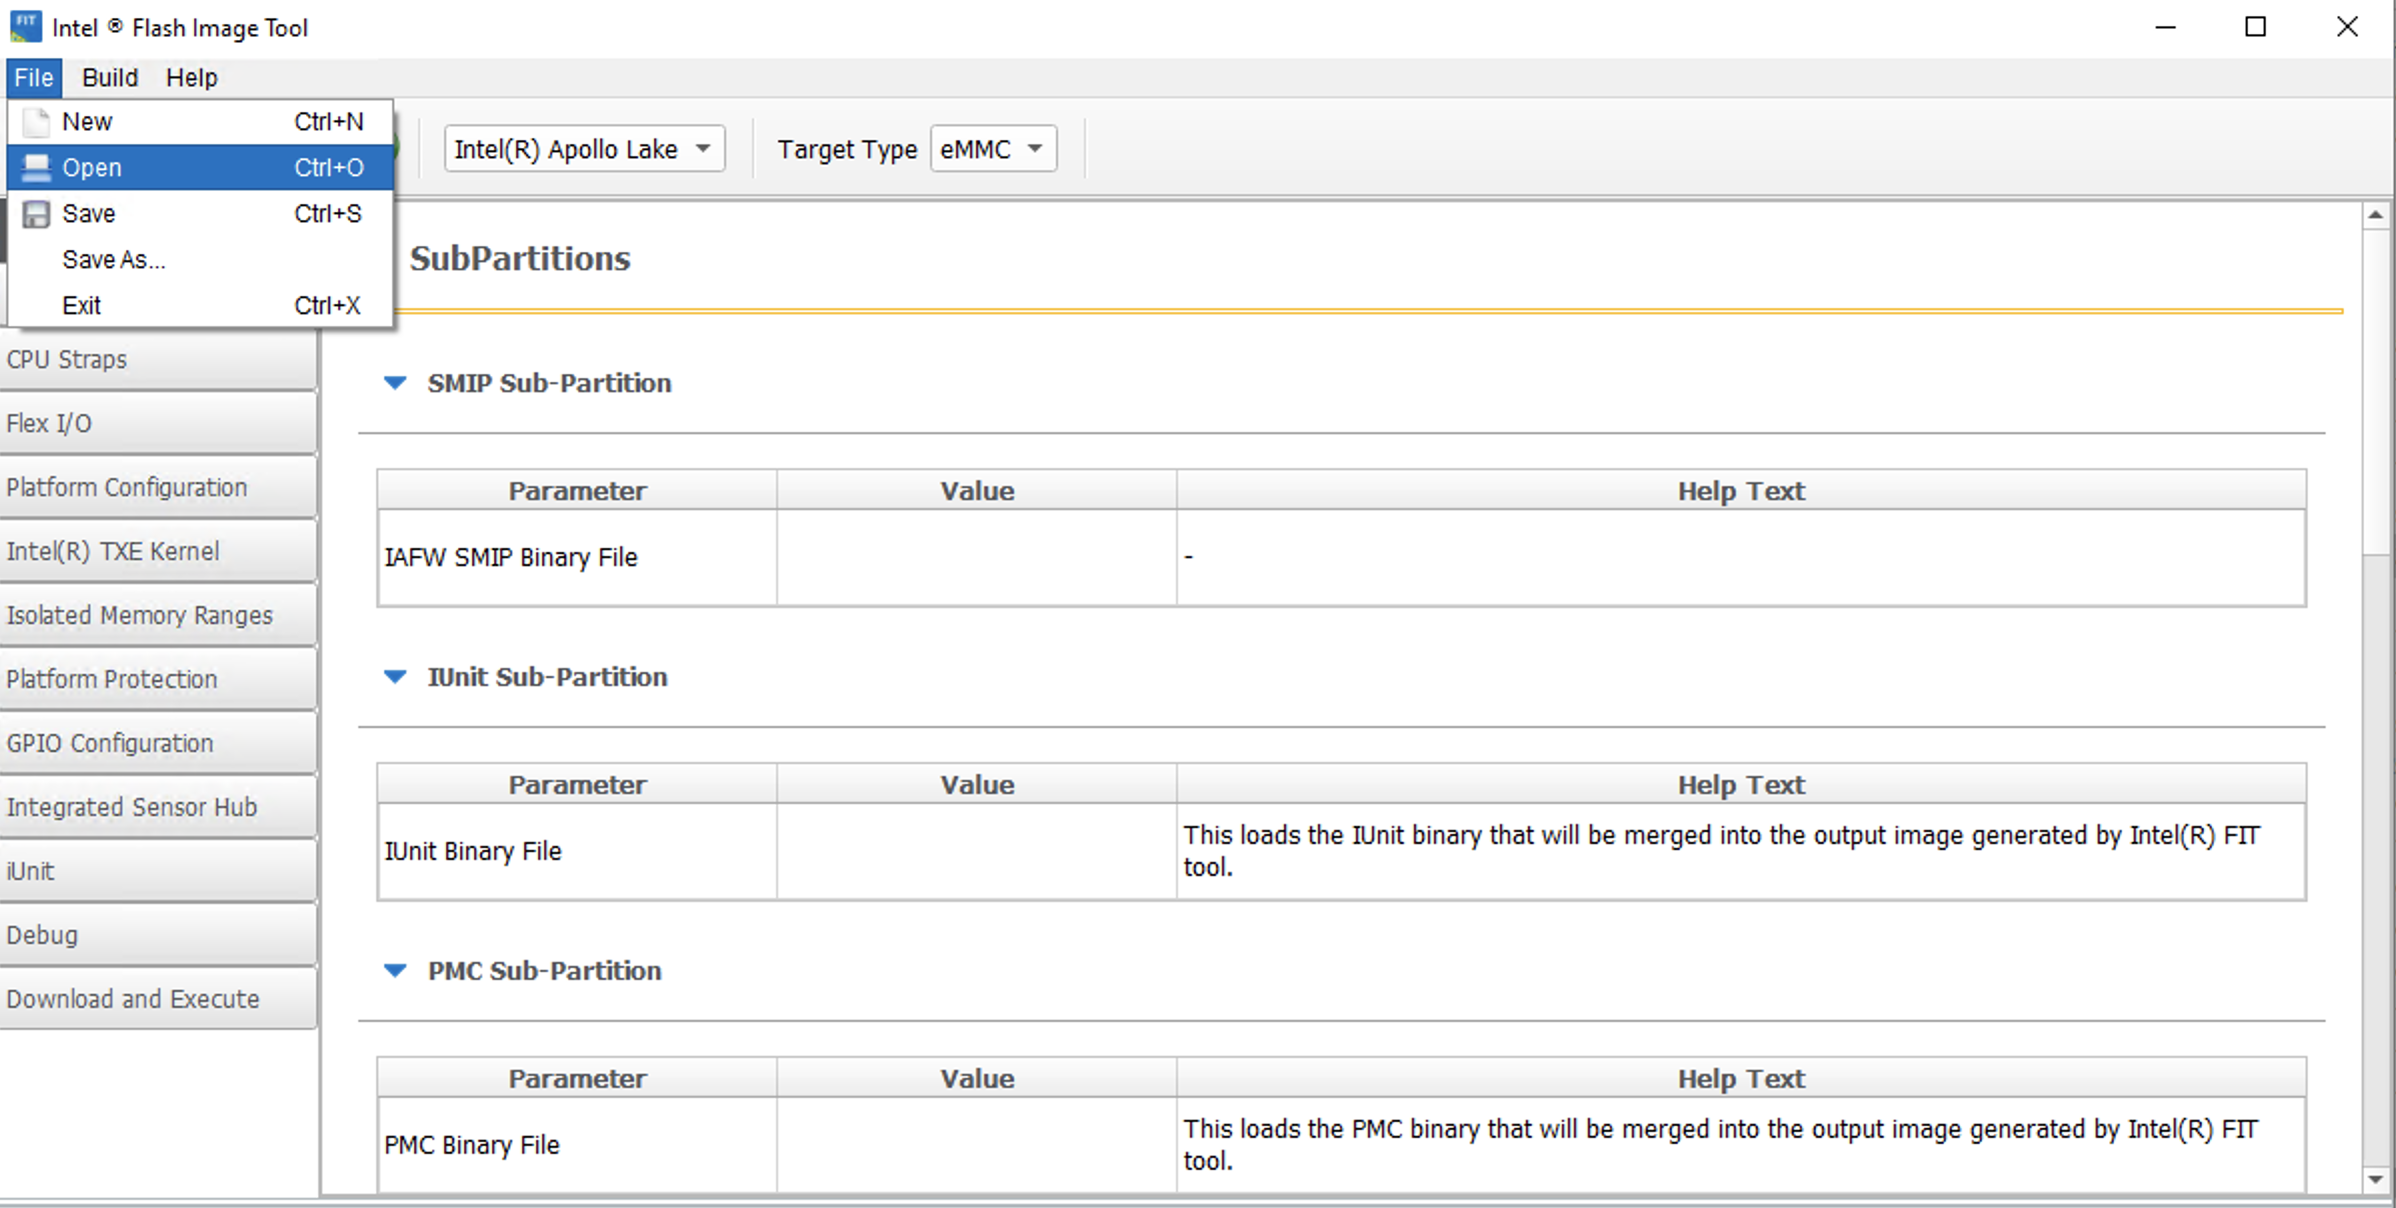Select New in the File menu

coord(200,122)
